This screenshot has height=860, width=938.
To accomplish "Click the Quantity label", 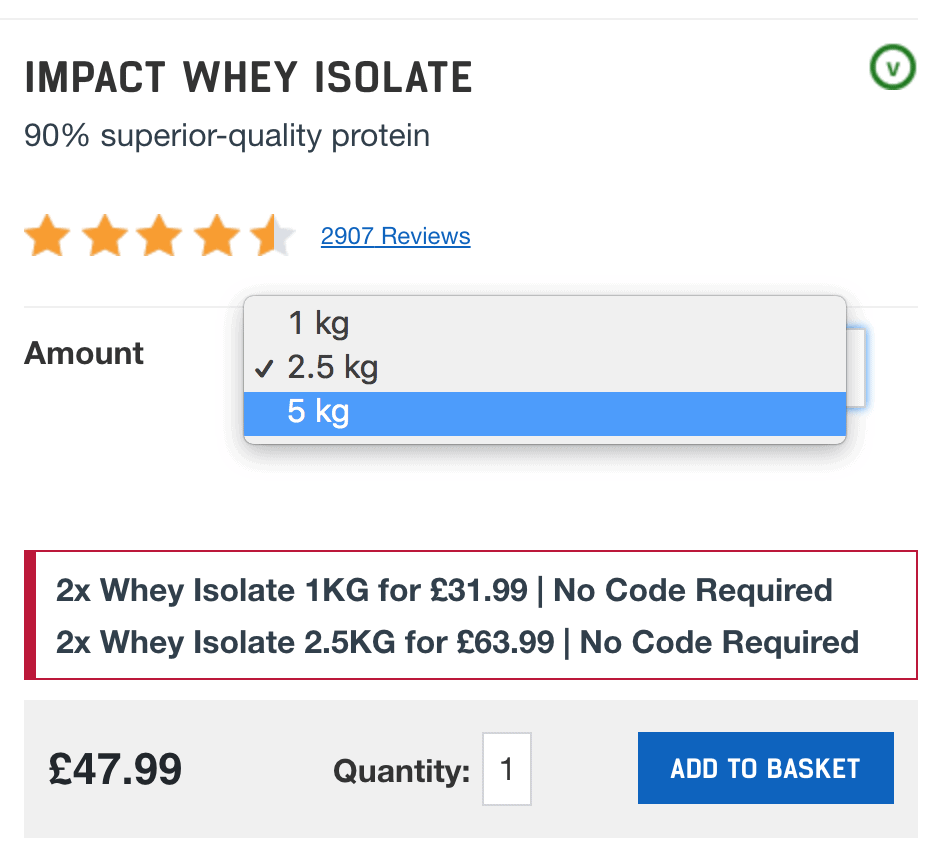I will 401,771.
